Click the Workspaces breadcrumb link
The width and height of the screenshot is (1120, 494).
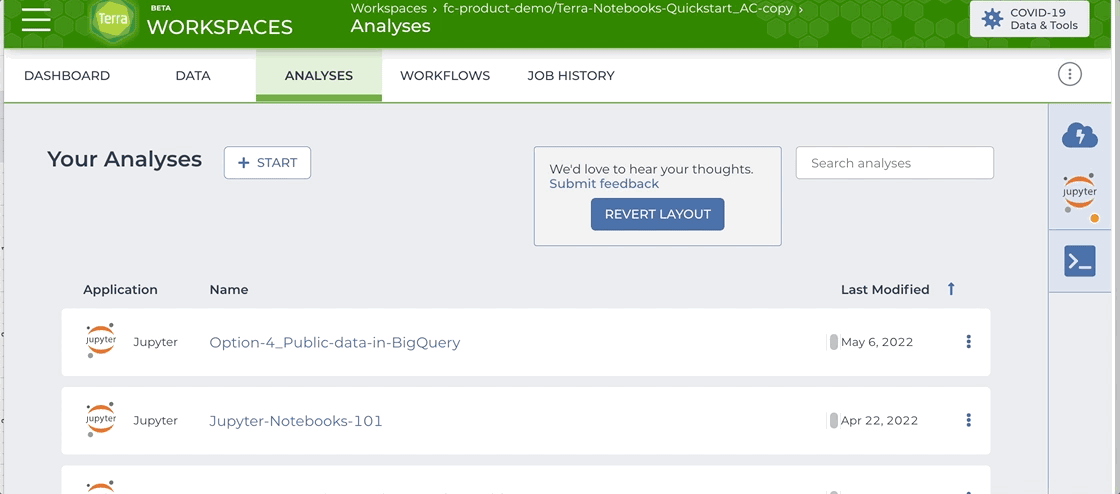(x=389, y=9)
